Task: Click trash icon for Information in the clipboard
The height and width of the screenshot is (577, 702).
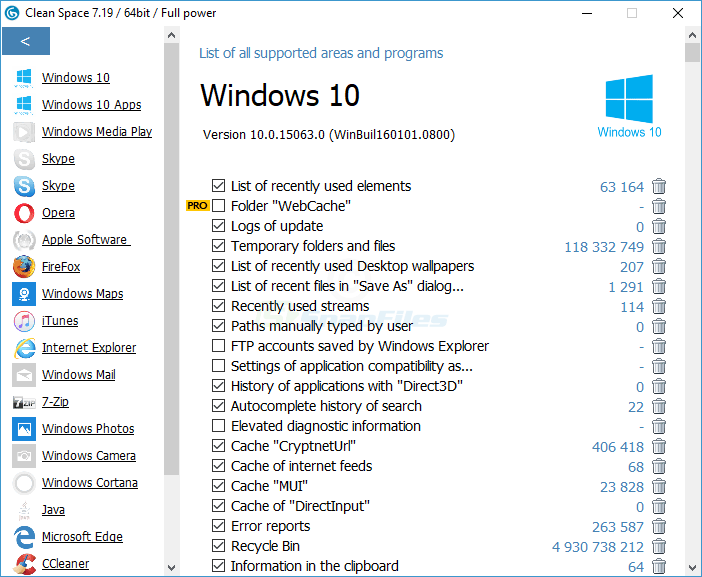Action: click(x=659, y=566)
